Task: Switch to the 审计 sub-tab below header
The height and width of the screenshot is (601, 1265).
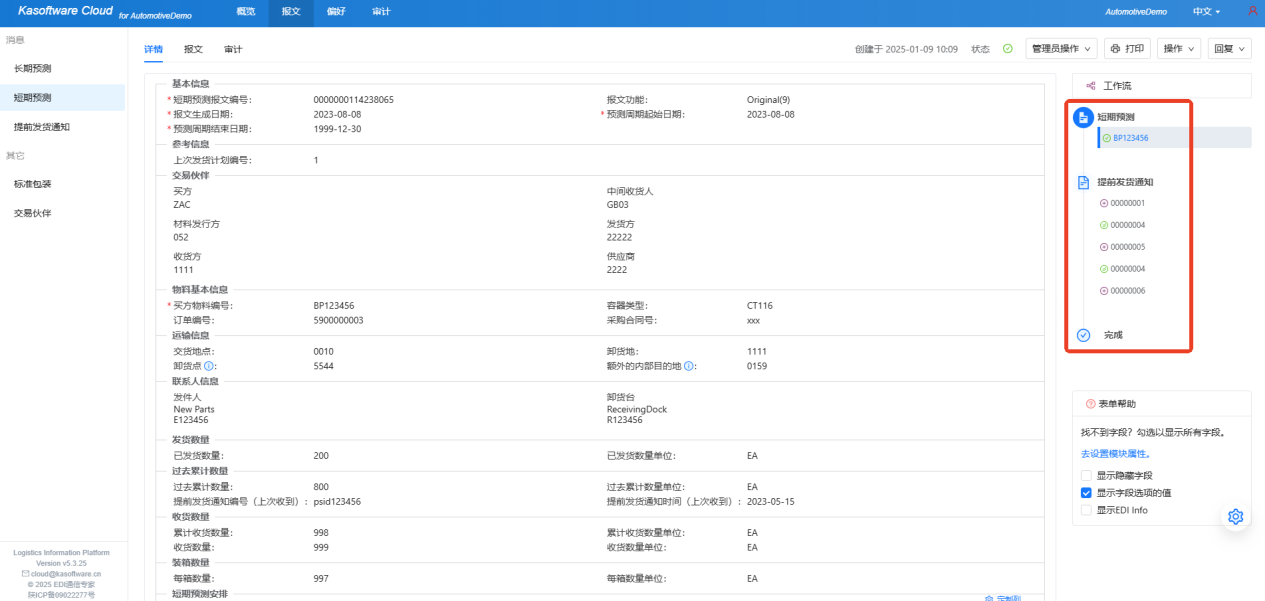Action: (233, 49)
